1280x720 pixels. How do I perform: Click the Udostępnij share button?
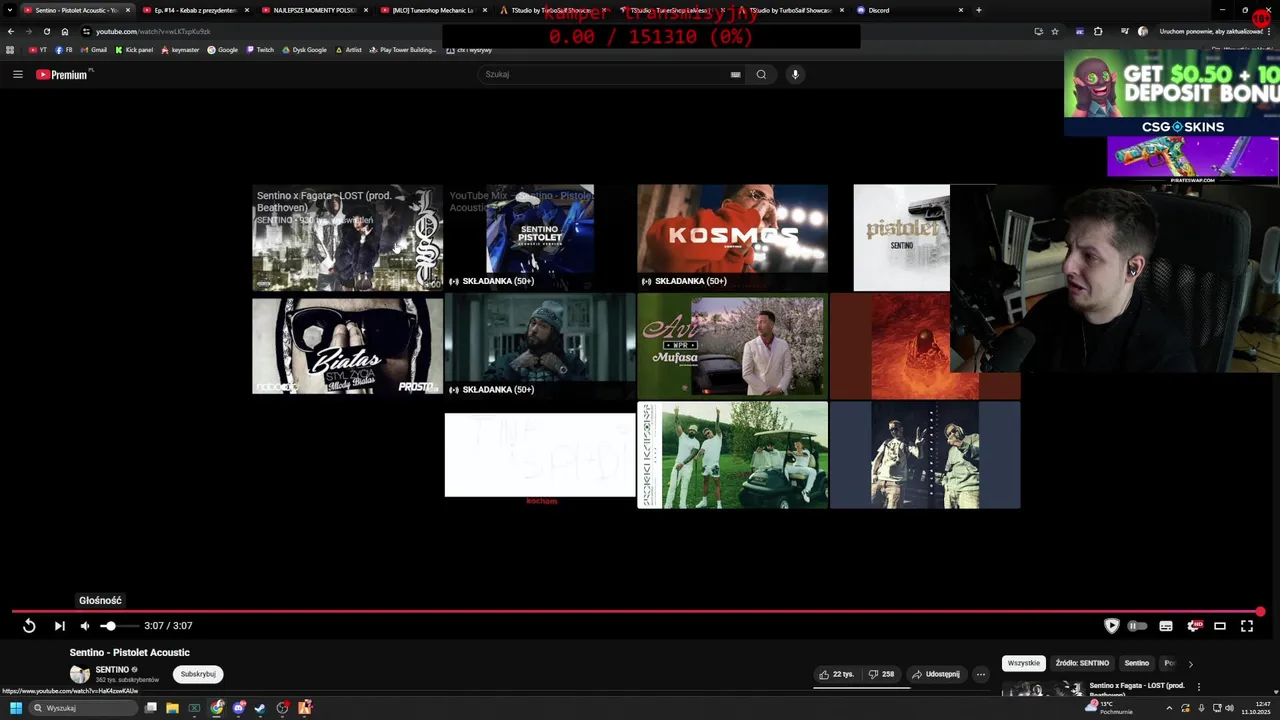click(936, 674)
